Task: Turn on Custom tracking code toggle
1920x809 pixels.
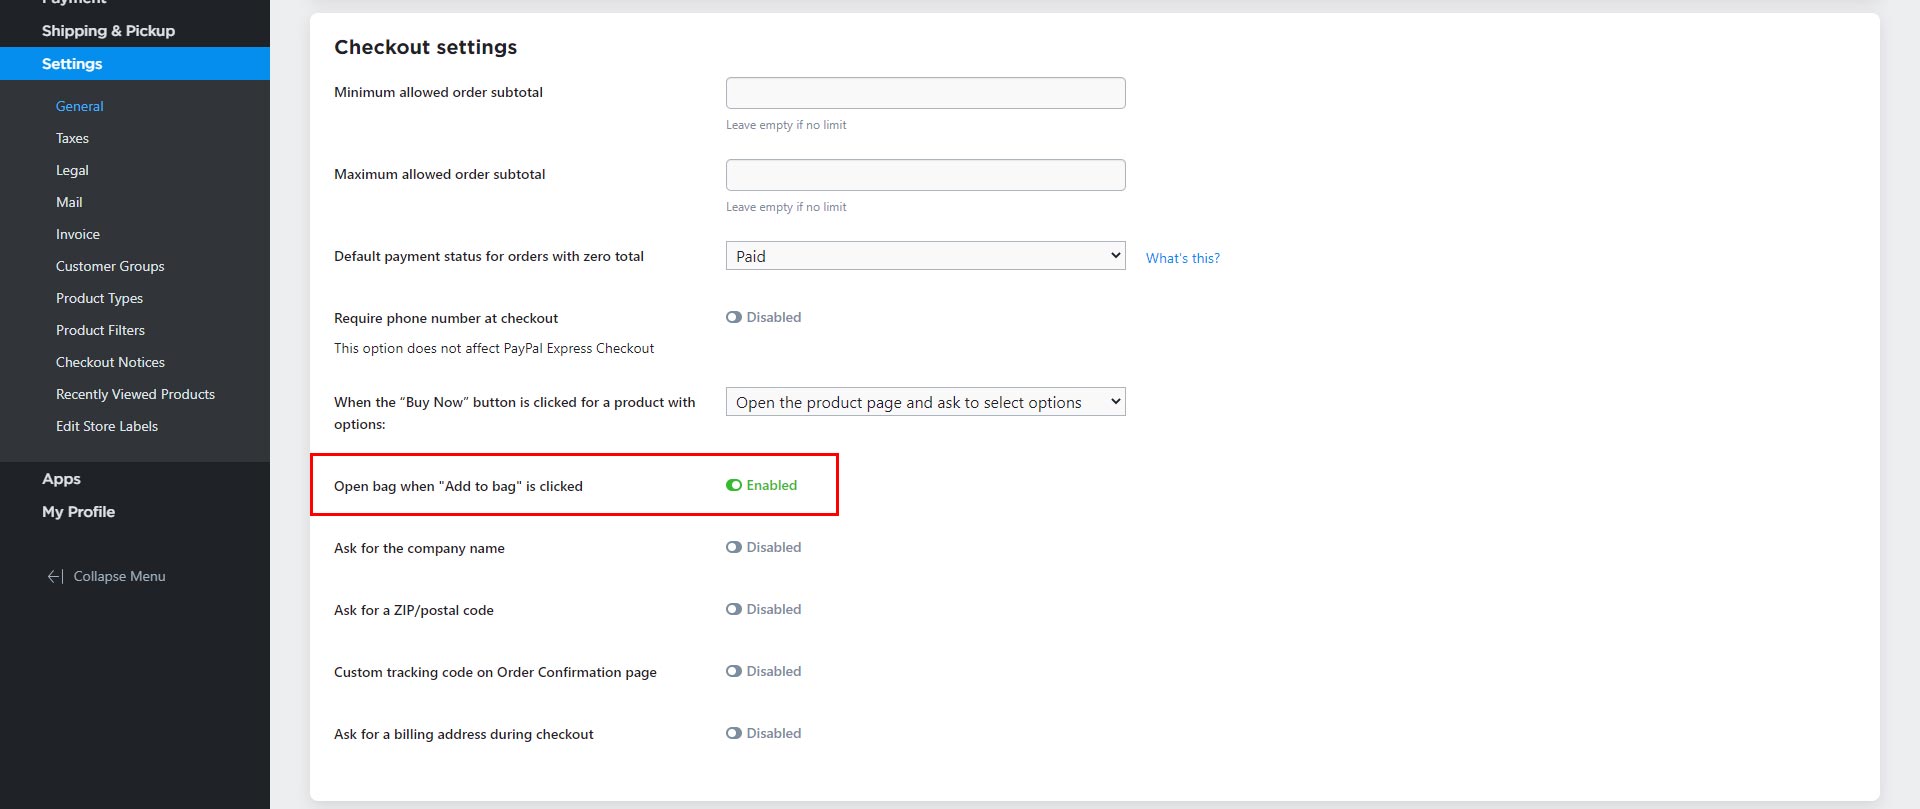Action: pyautogui.click(x=734, y=671)
